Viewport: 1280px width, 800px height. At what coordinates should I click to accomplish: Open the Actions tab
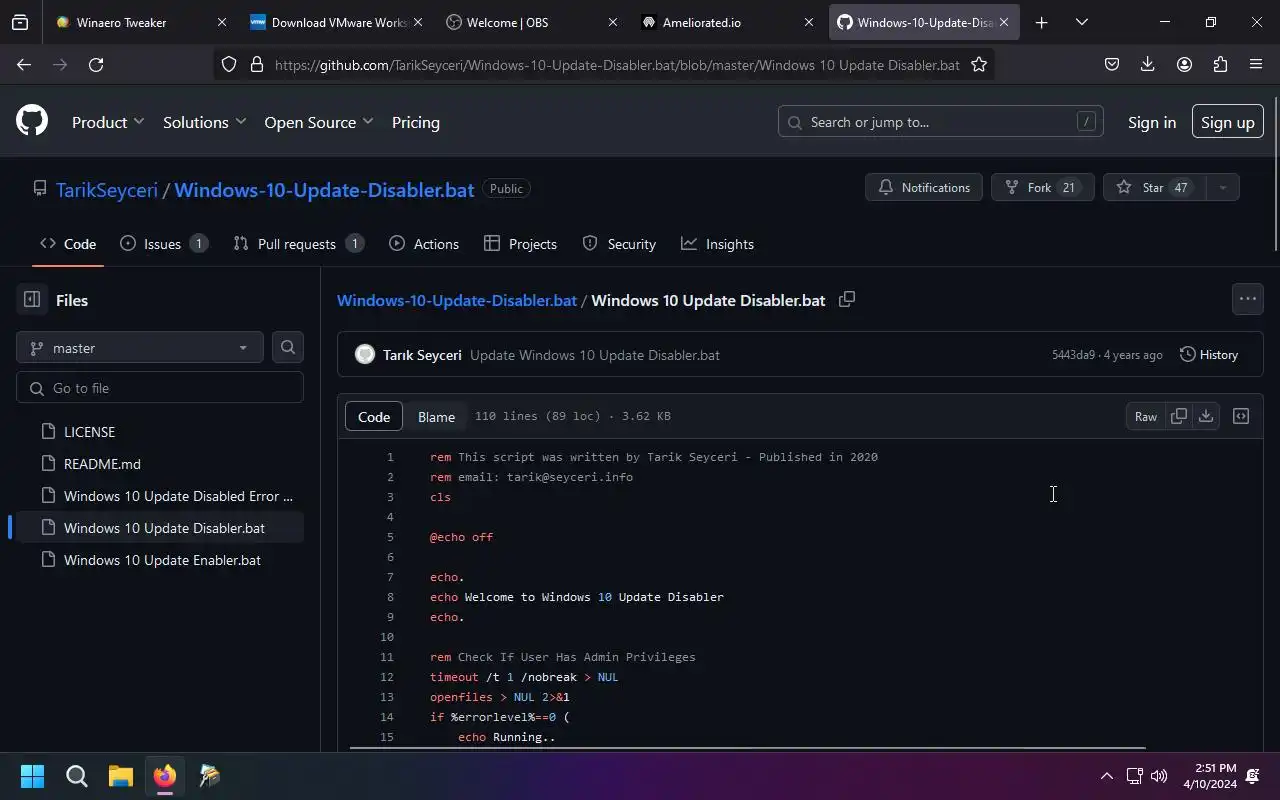click(x=424, y=244)
